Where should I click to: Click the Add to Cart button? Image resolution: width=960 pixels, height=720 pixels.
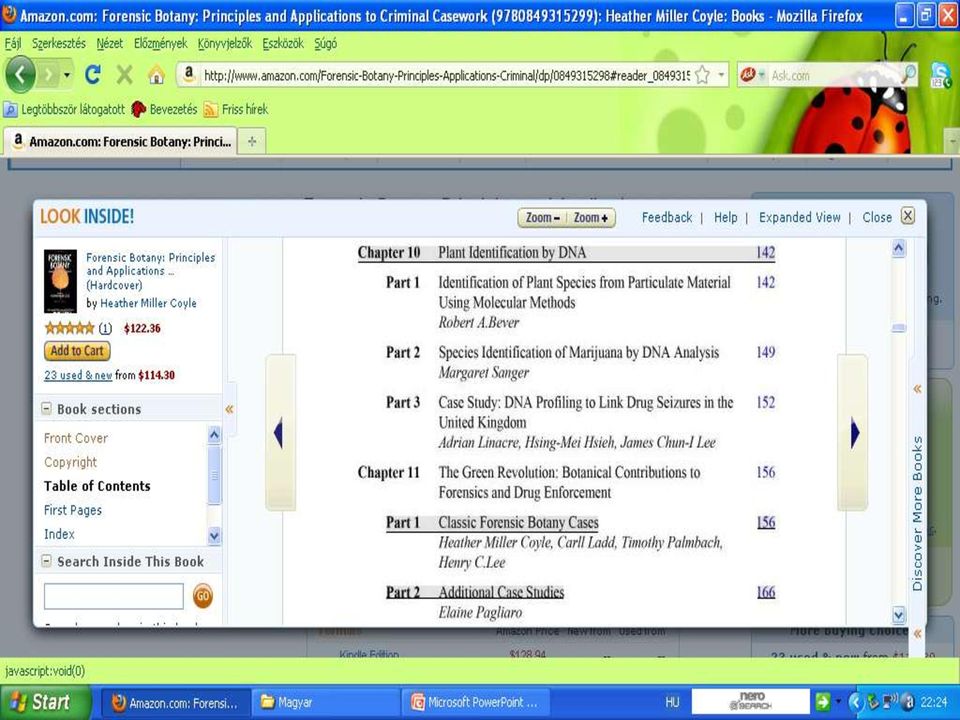coord(77,351)
